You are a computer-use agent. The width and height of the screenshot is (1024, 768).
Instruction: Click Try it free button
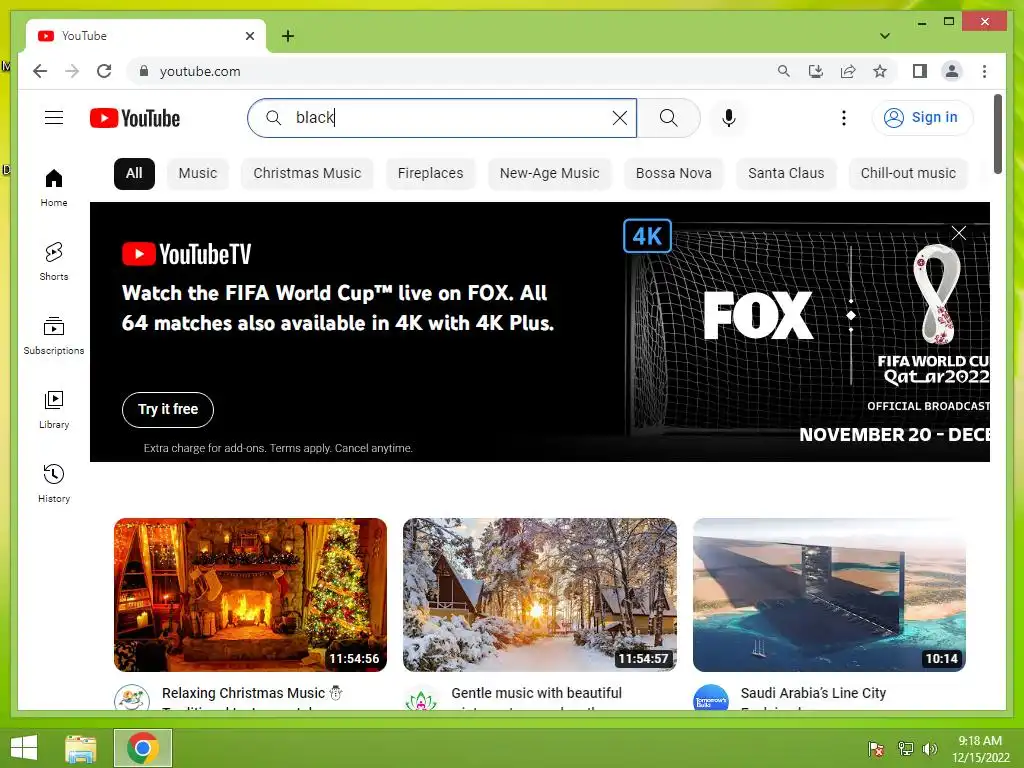pos(168,409)
